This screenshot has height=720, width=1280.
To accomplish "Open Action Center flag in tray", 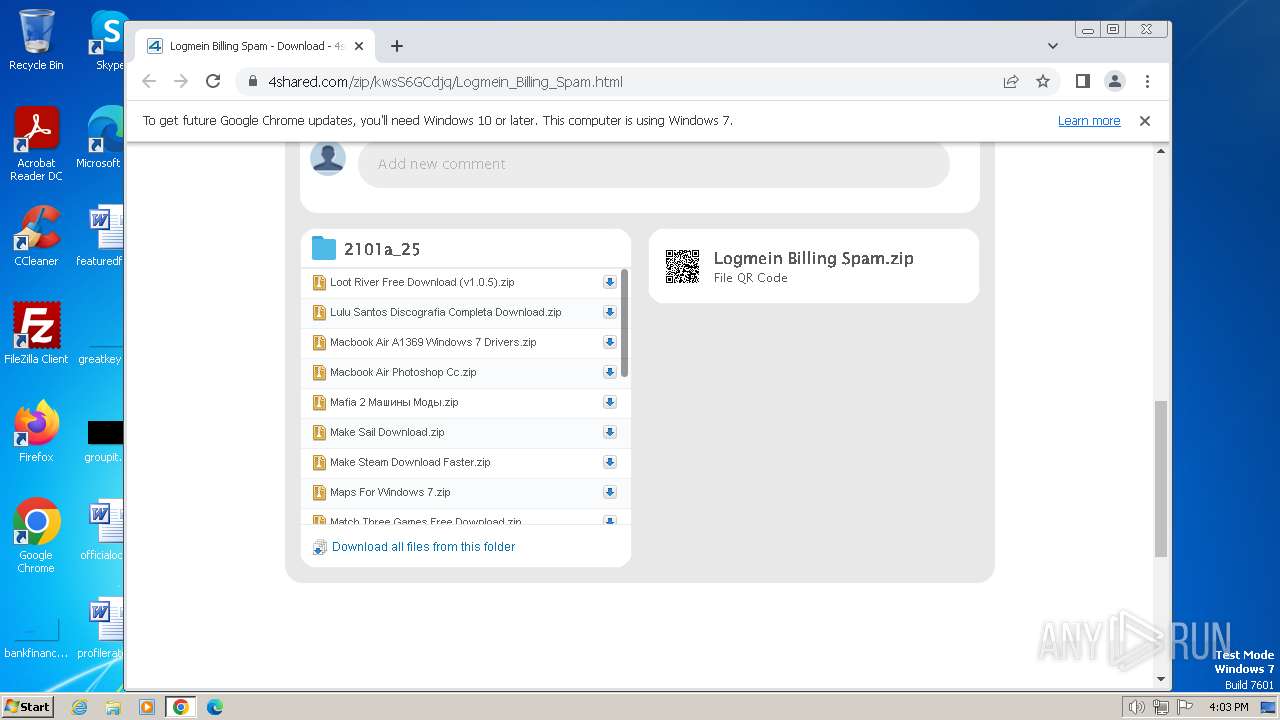I will coord(1184,707).
